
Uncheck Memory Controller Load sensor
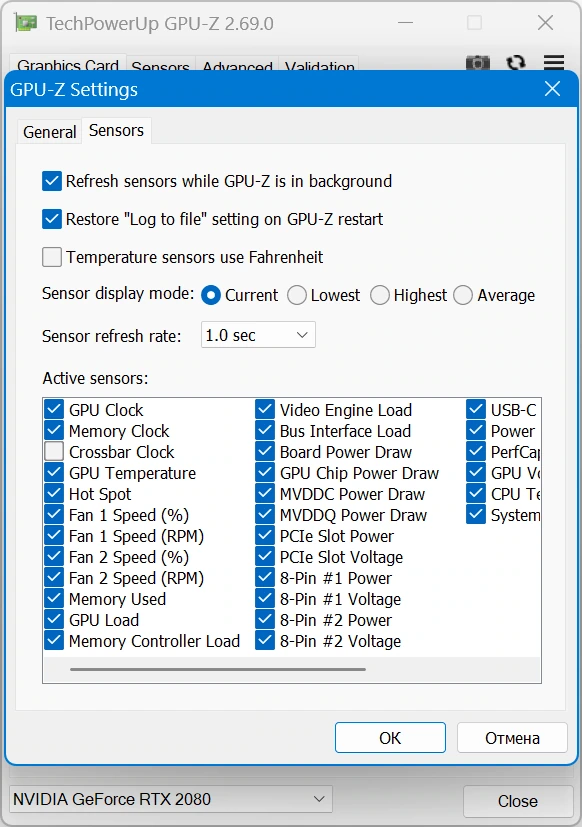pos(54,641)
